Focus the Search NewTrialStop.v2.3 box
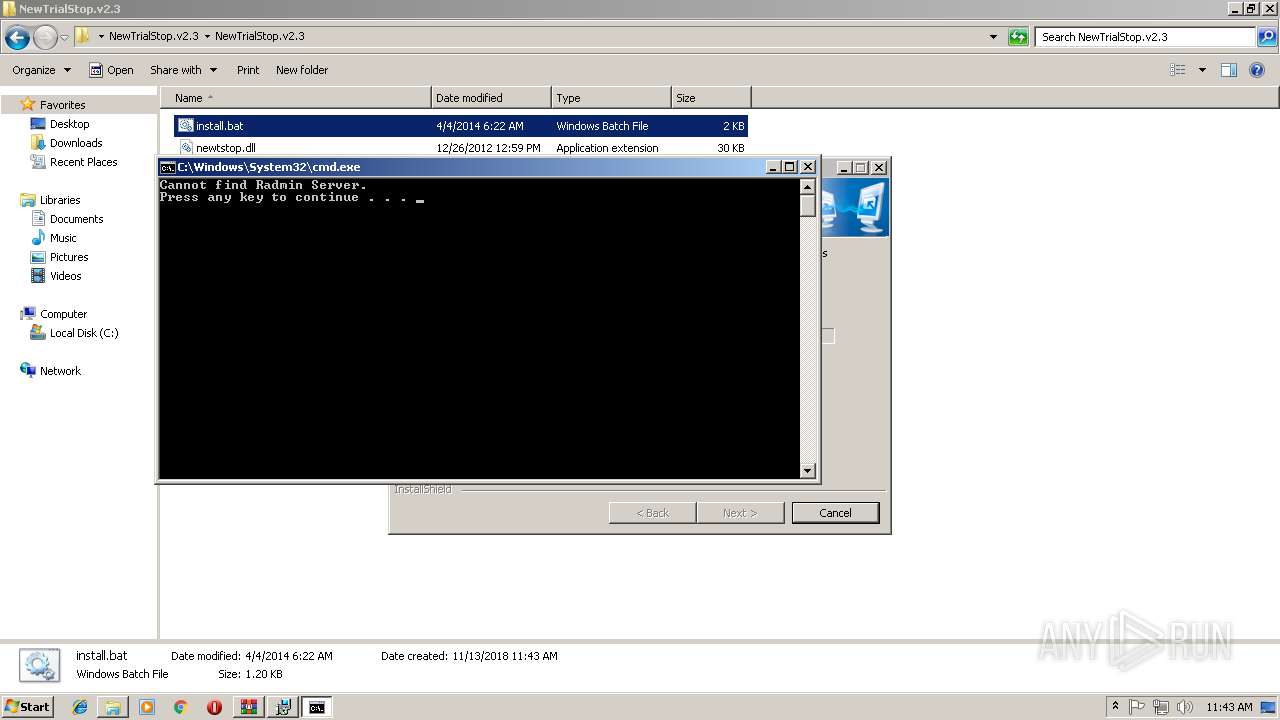 pyautogui.click(x=1145, y=37)
